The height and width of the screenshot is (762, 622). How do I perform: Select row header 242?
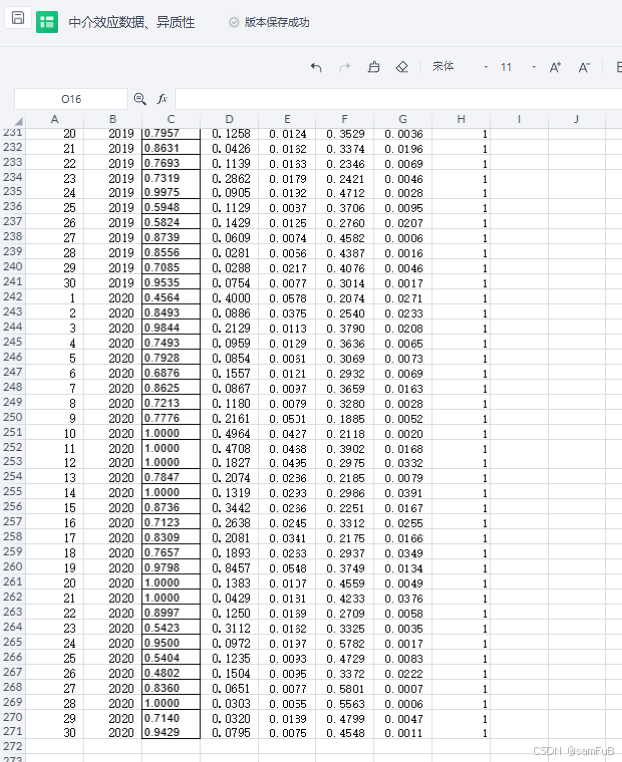(x=13, y=297)
